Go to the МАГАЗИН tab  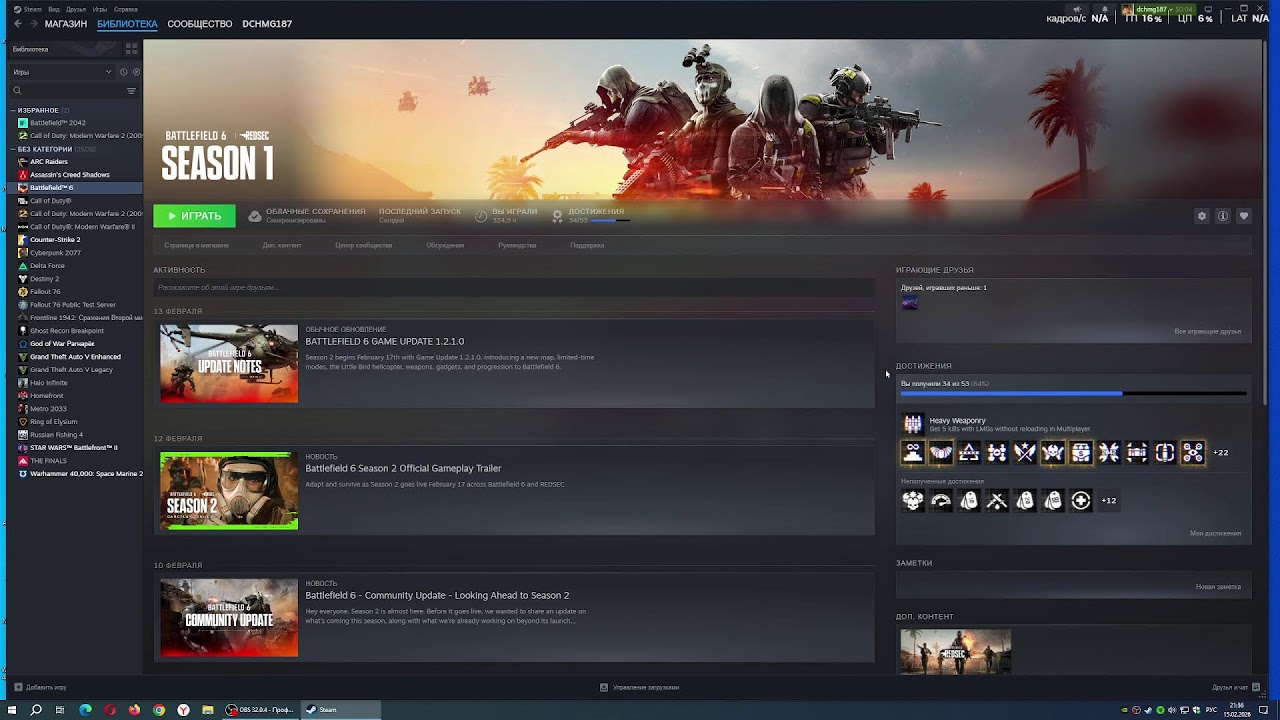(x=66, y=24)
